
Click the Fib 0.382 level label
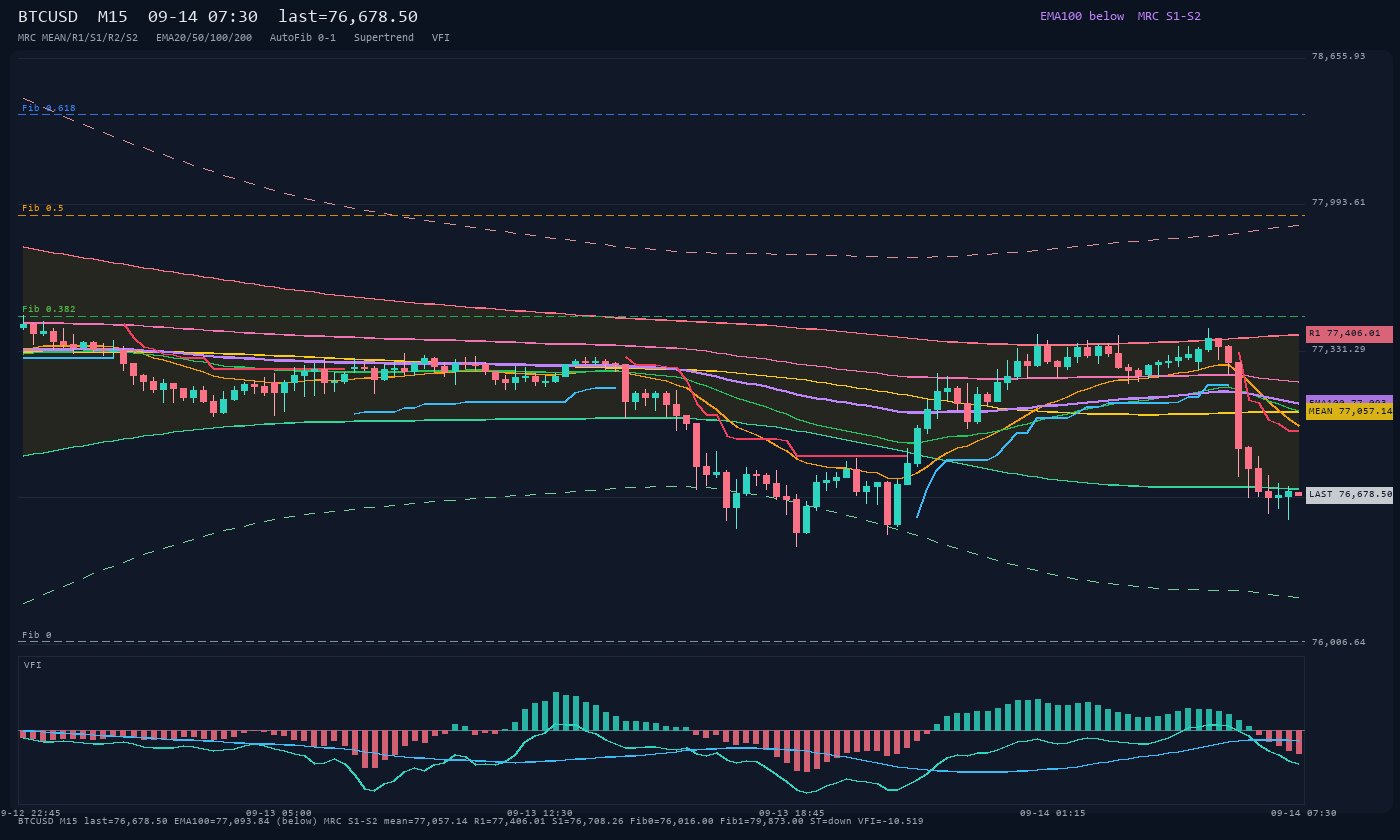pos(49,309)
